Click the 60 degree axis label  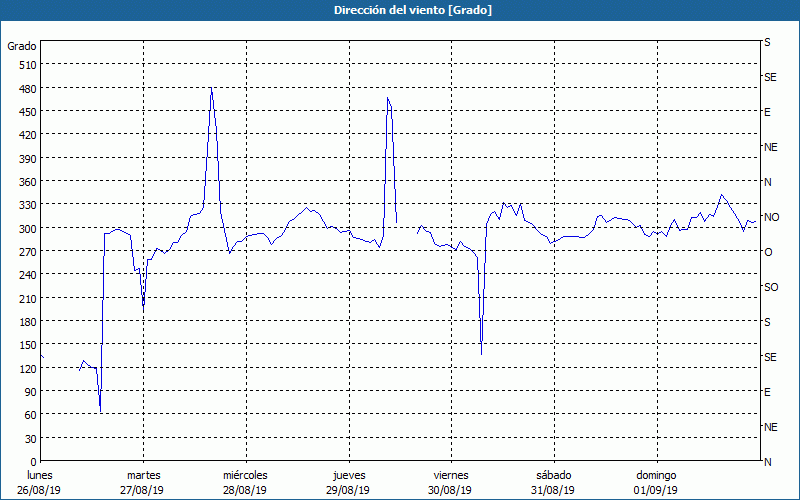pos(31,415)
